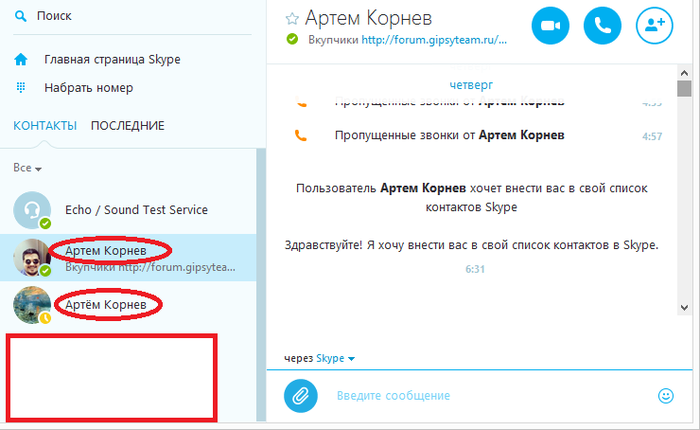Click the search magnifier icon
Viewport: 700px width, 430px height.
21,16
